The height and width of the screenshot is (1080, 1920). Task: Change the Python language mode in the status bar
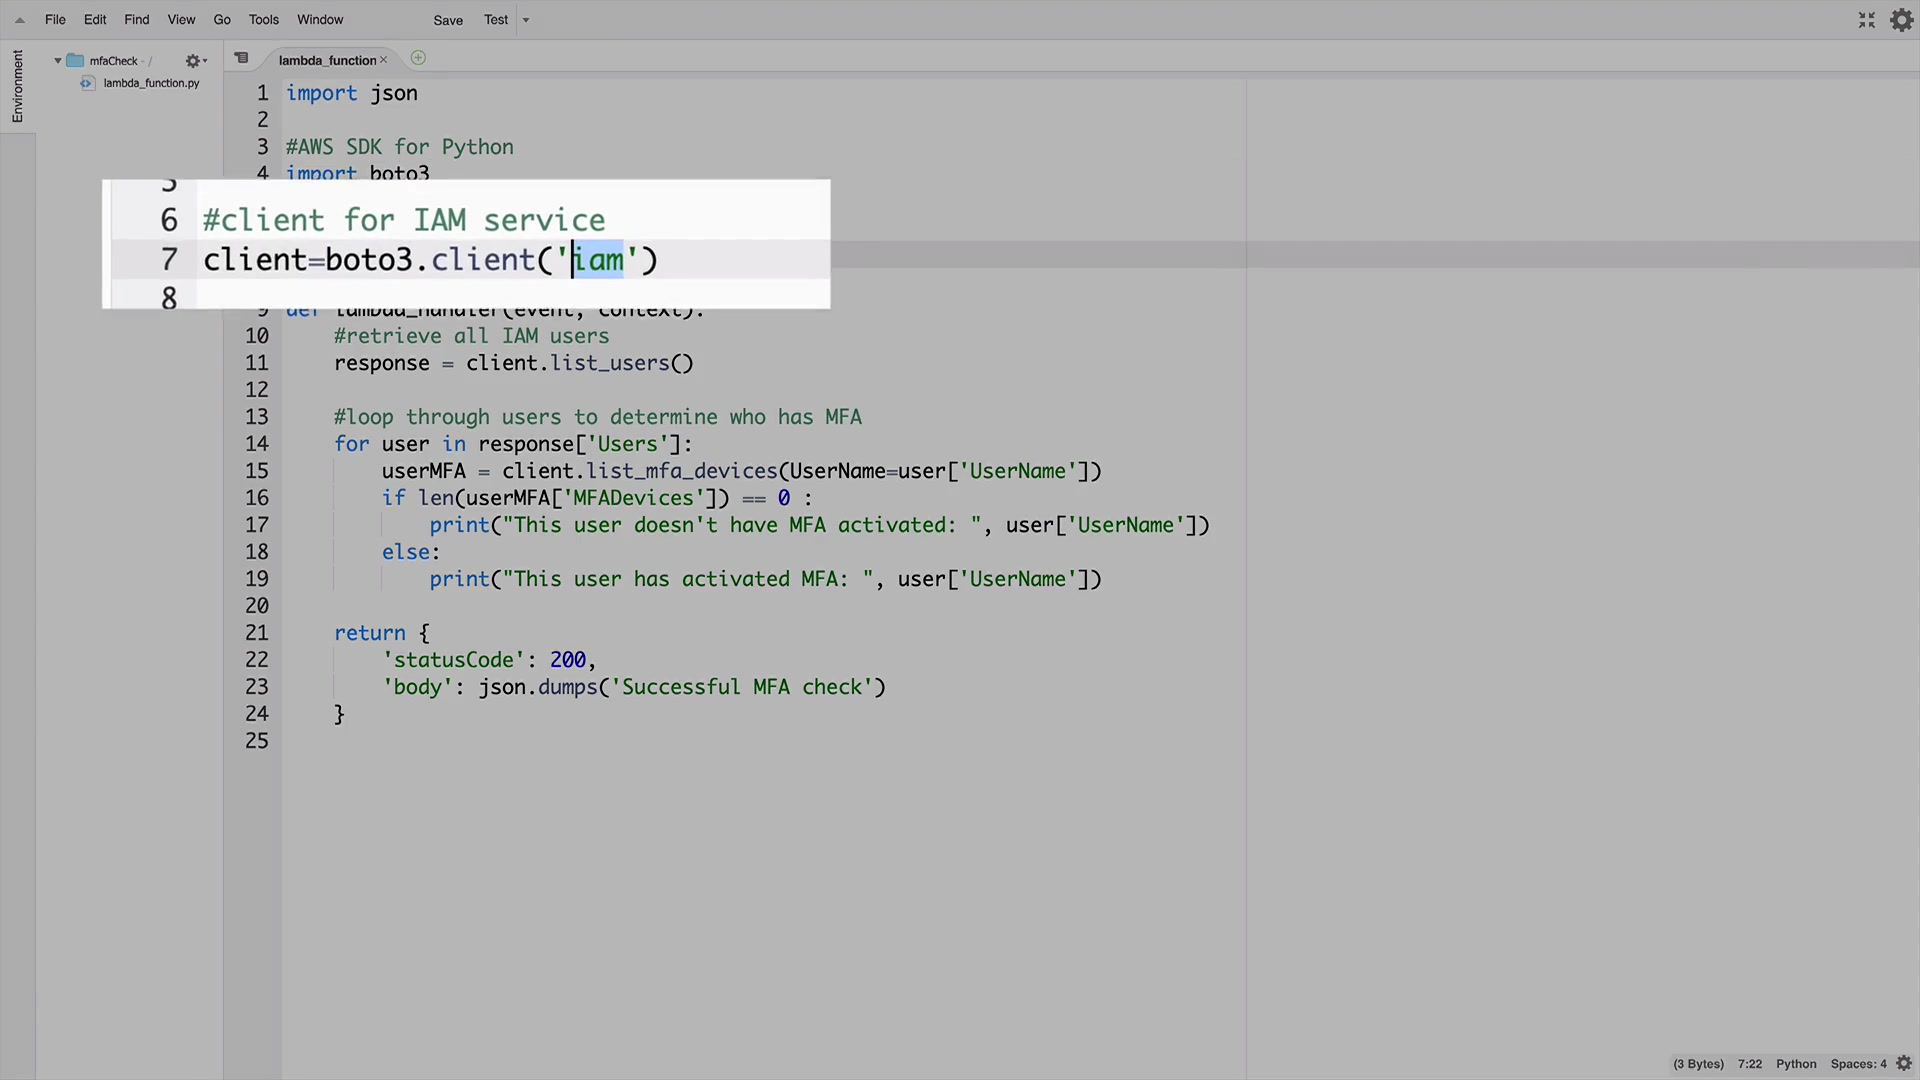tap(1796, 1063)
